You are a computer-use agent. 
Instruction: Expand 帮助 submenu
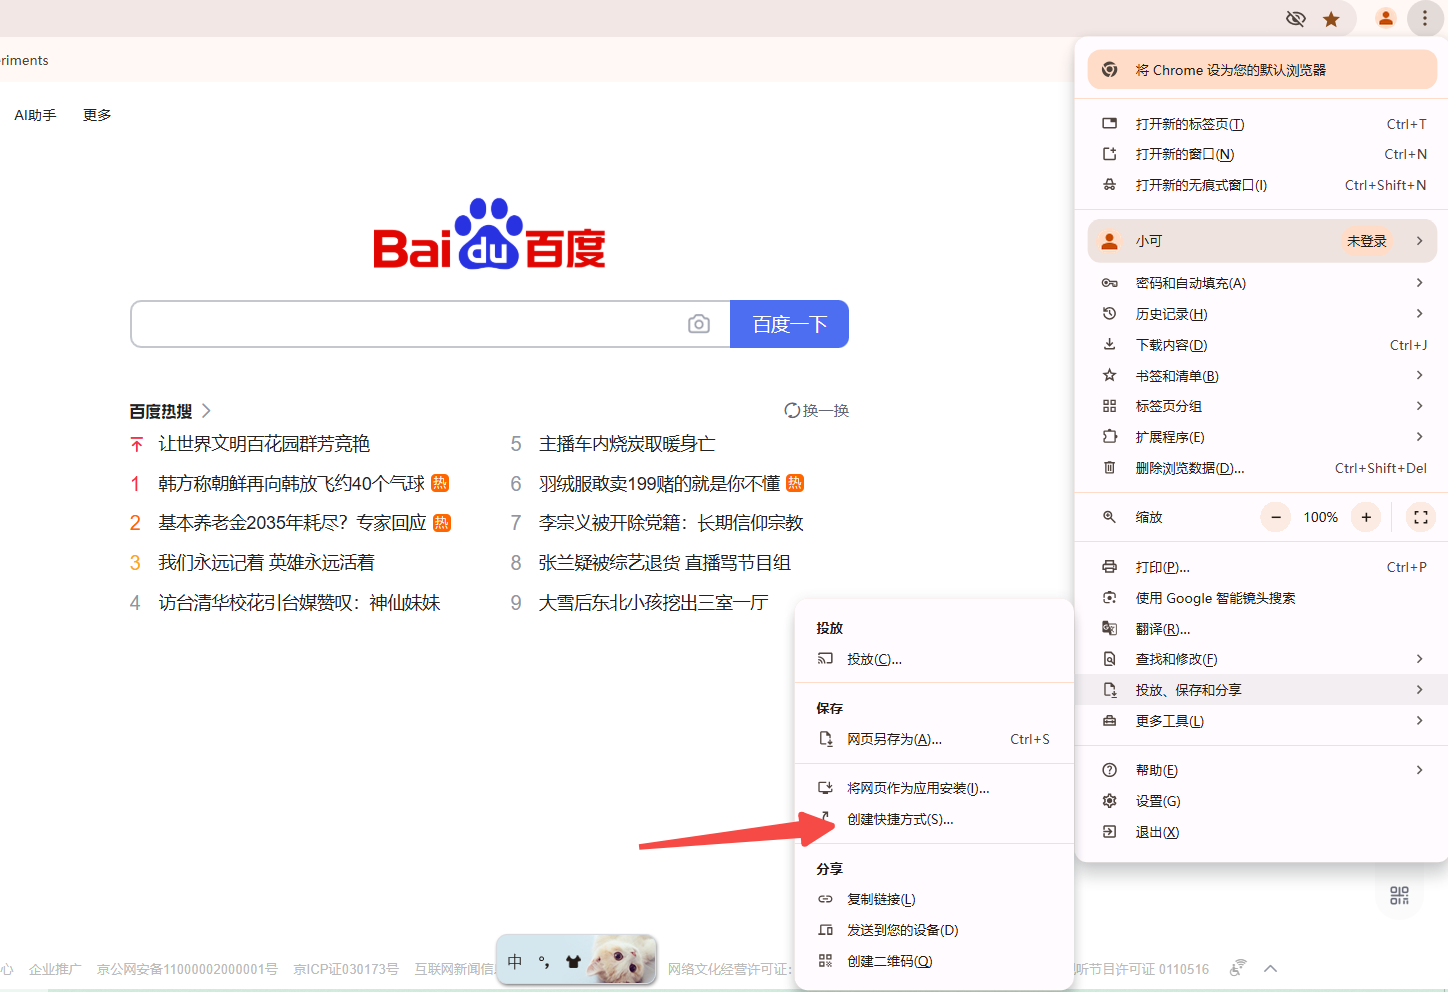coord(1262,770)
